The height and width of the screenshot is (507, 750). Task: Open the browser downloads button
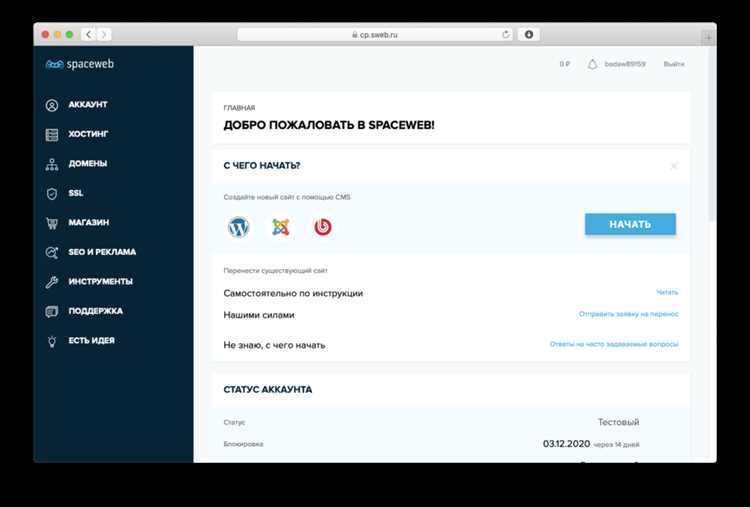click(x=529, y=34)
